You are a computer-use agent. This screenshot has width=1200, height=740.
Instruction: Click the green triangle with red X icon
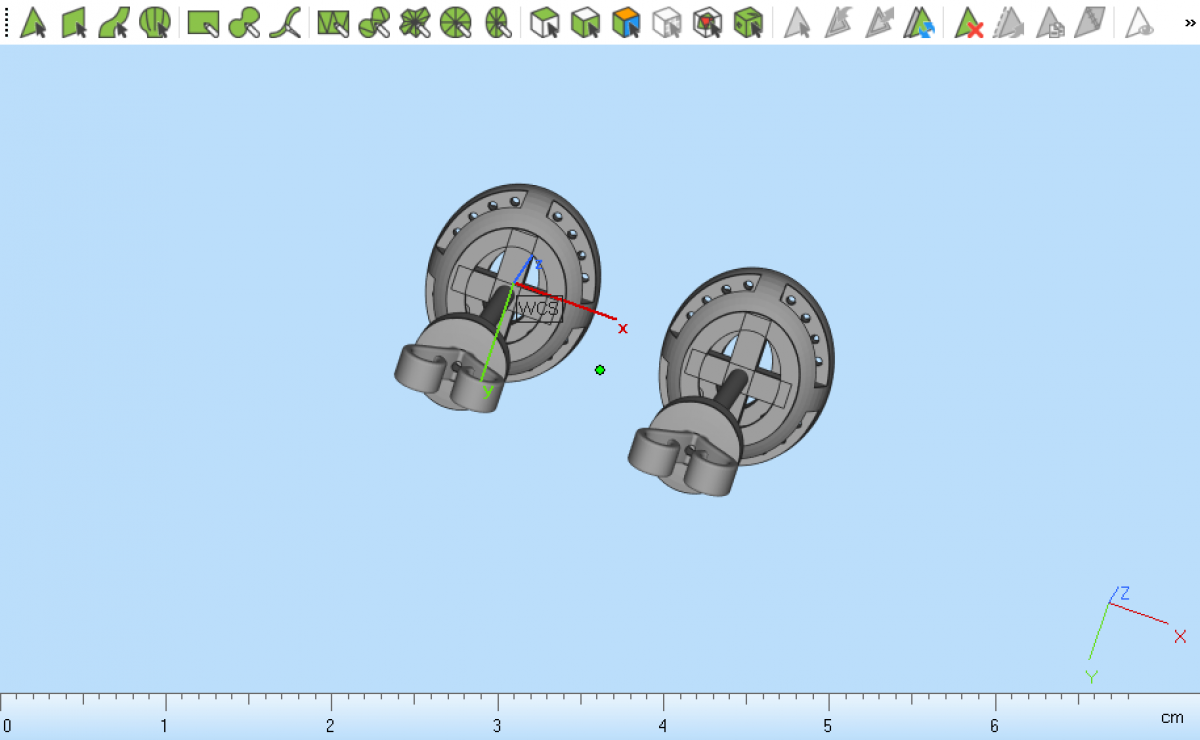[968, 22]
